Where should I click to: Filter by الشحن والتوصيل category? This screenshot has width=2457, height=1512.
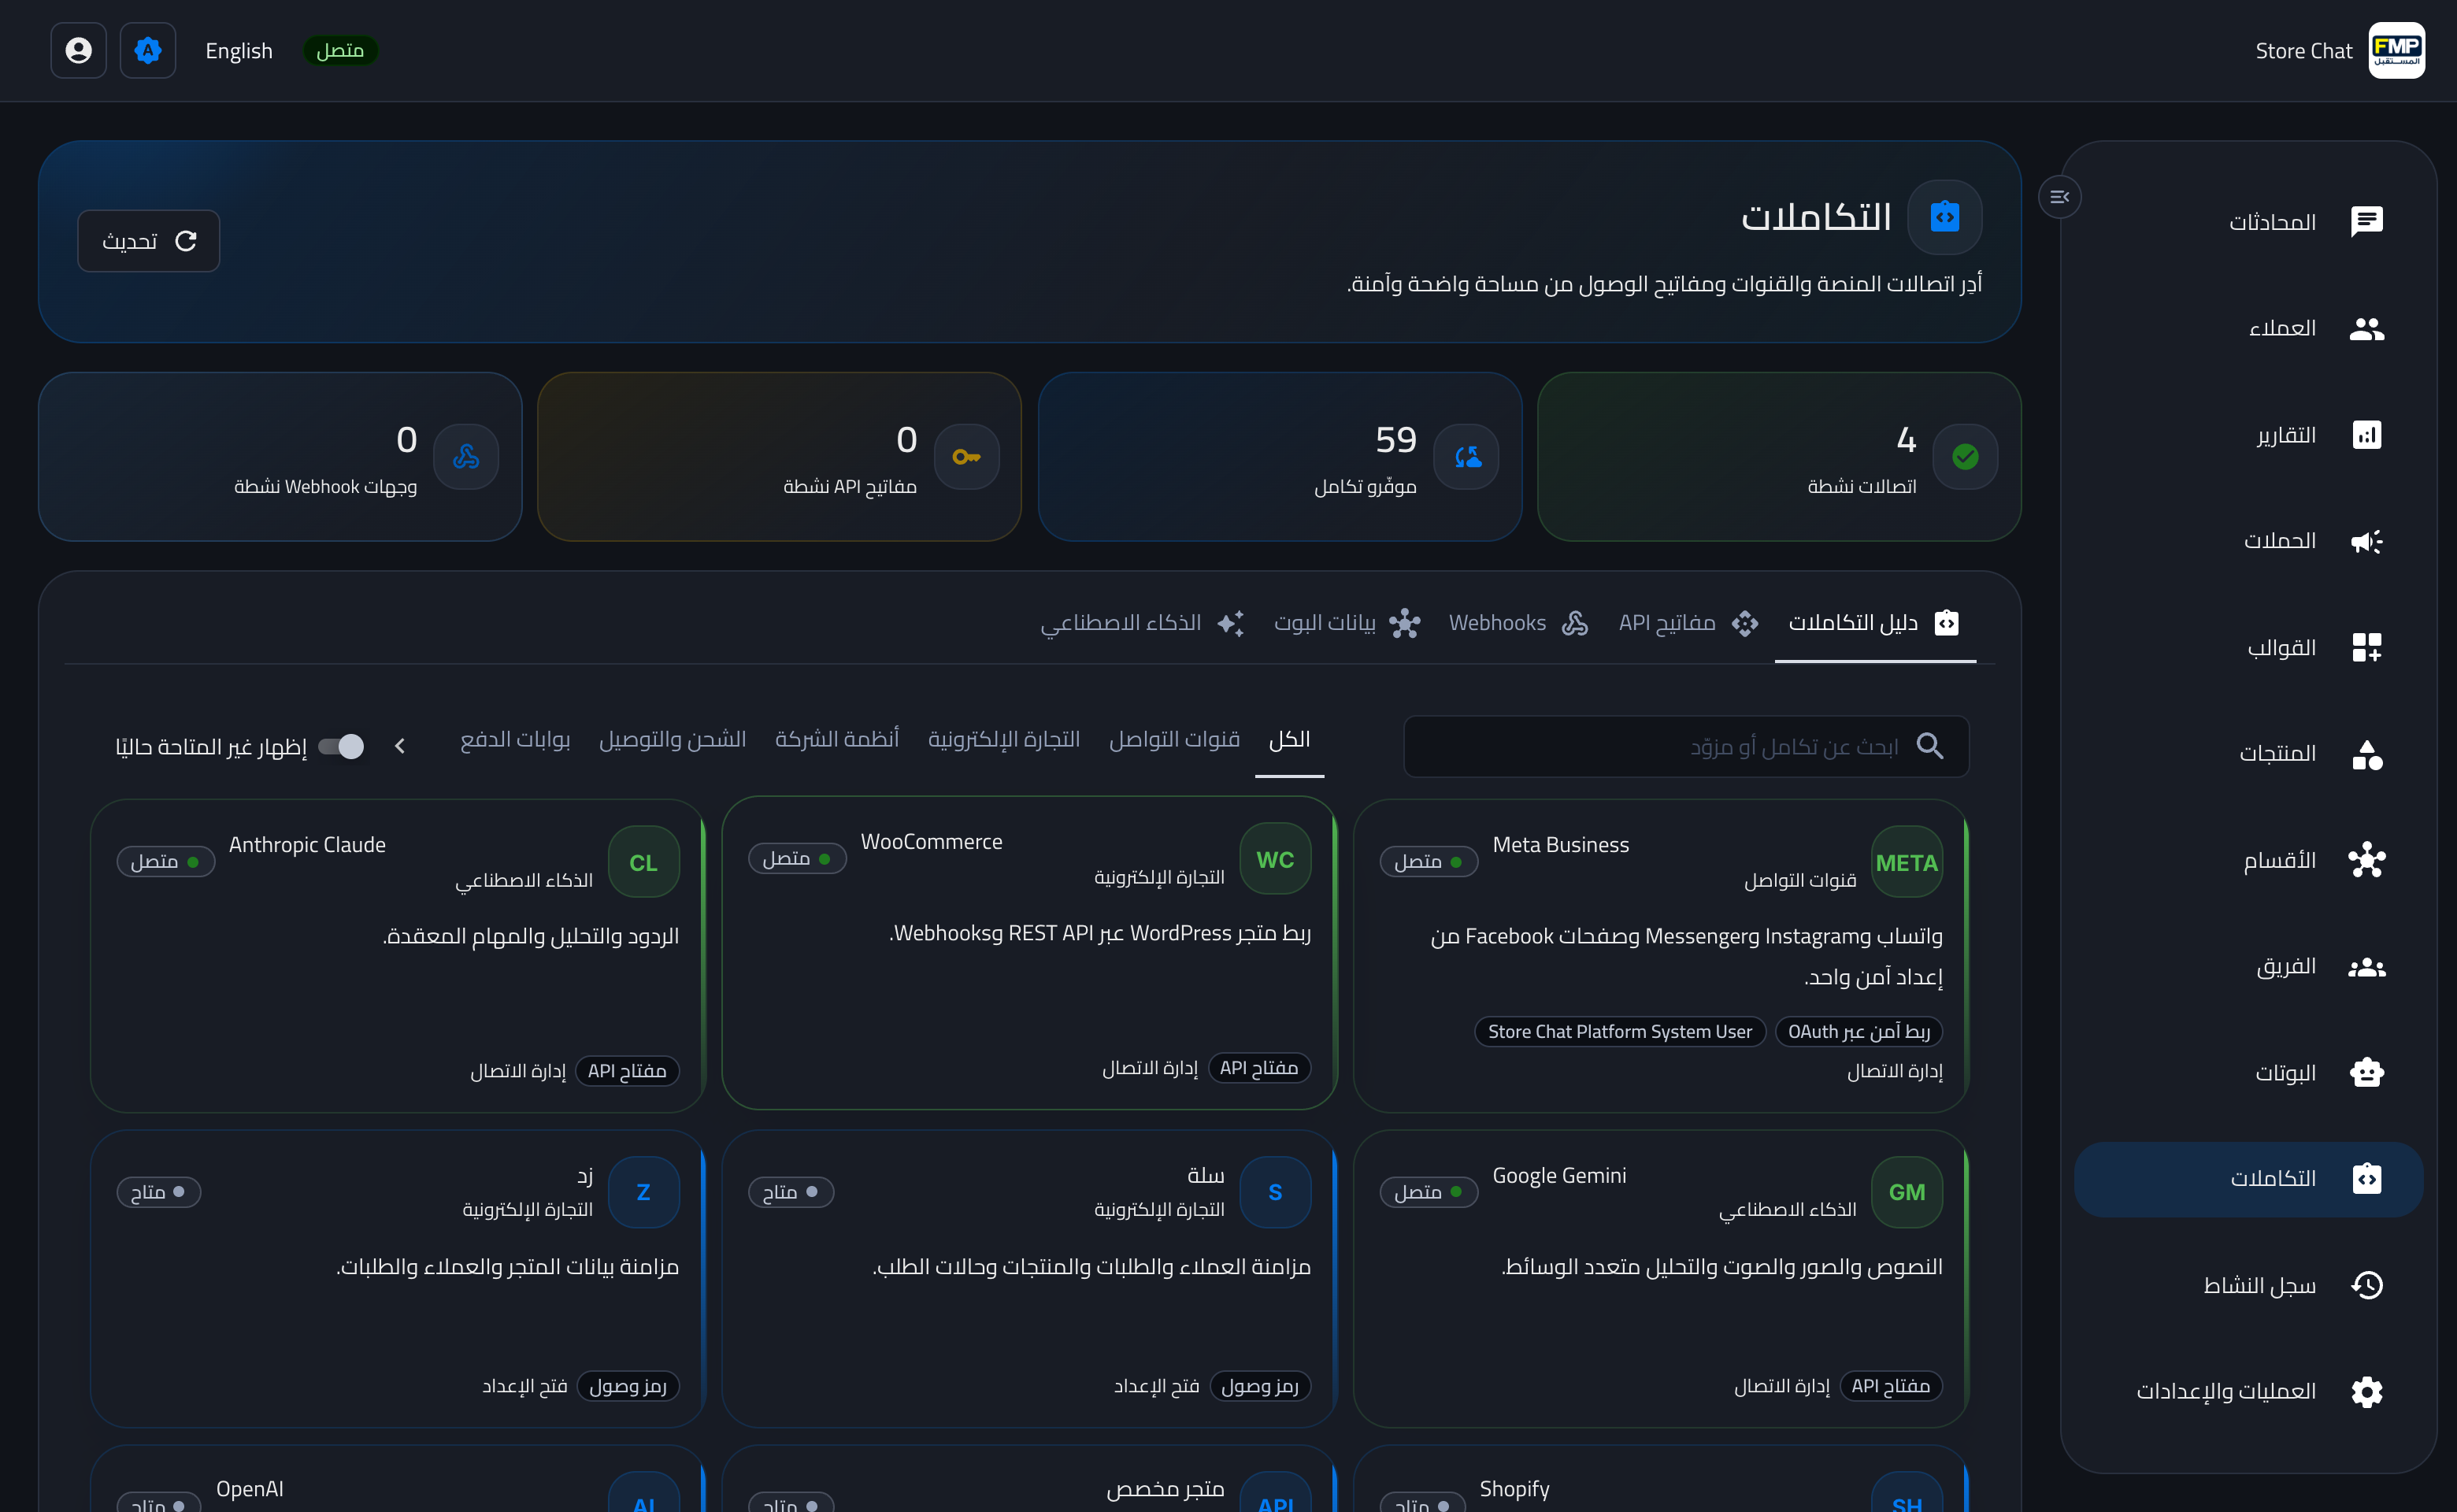(673, 739)
